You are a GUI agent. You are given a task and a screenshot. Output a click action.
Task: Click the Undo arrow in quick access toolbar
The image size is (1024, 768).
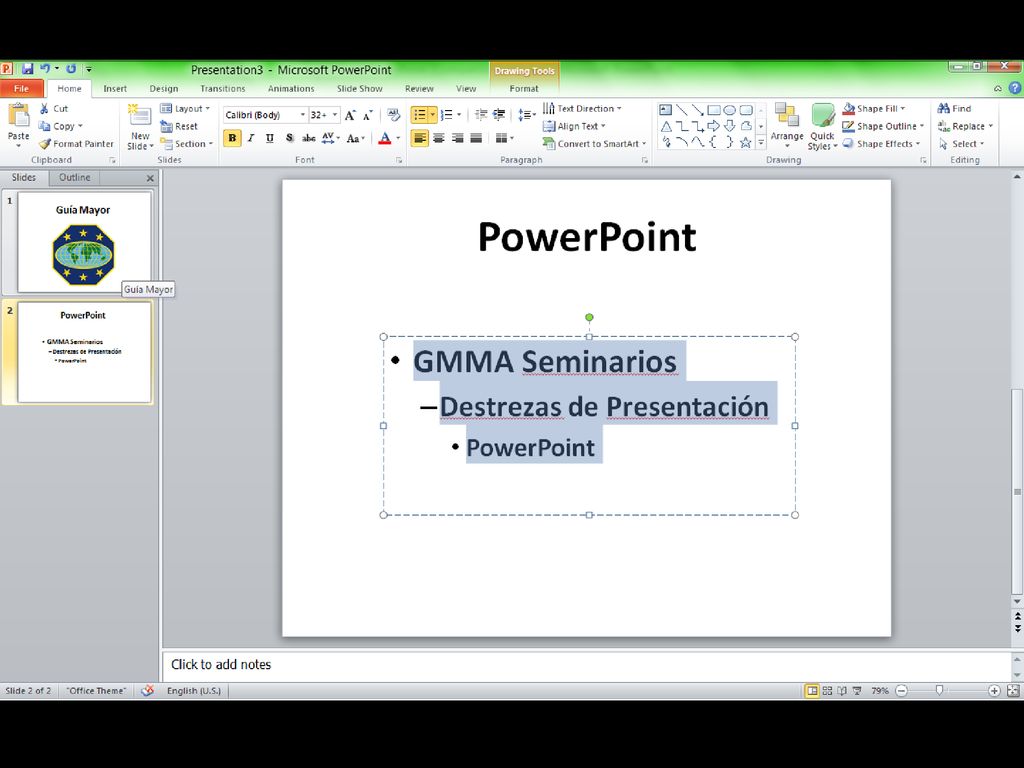point(45,69)
